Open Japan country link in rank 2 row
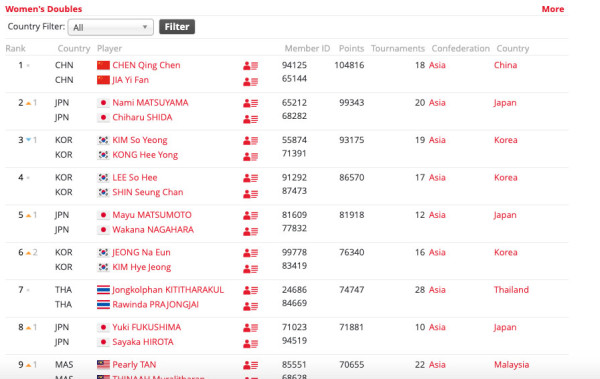 505,103
